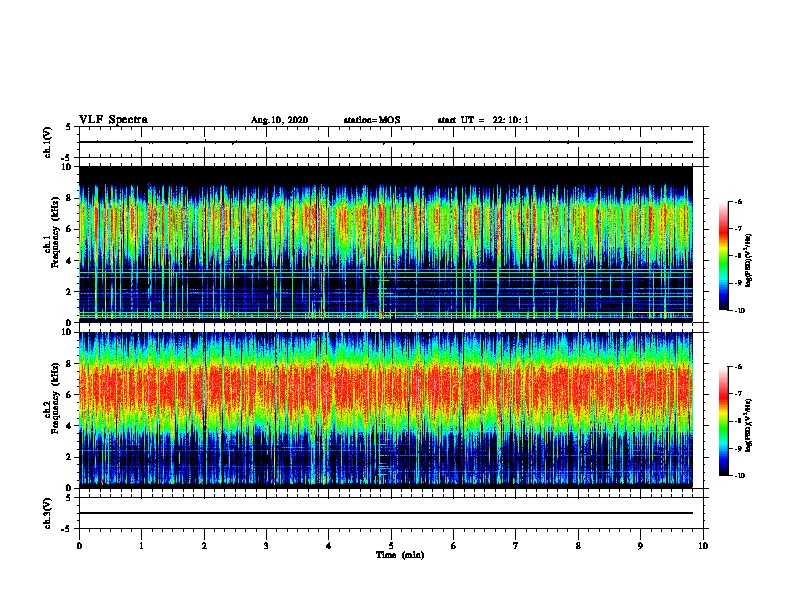This screenshot has width=792, height=612.
Task: Click the date 'Aug.10, 2020' label
Action: pos(279,120)
